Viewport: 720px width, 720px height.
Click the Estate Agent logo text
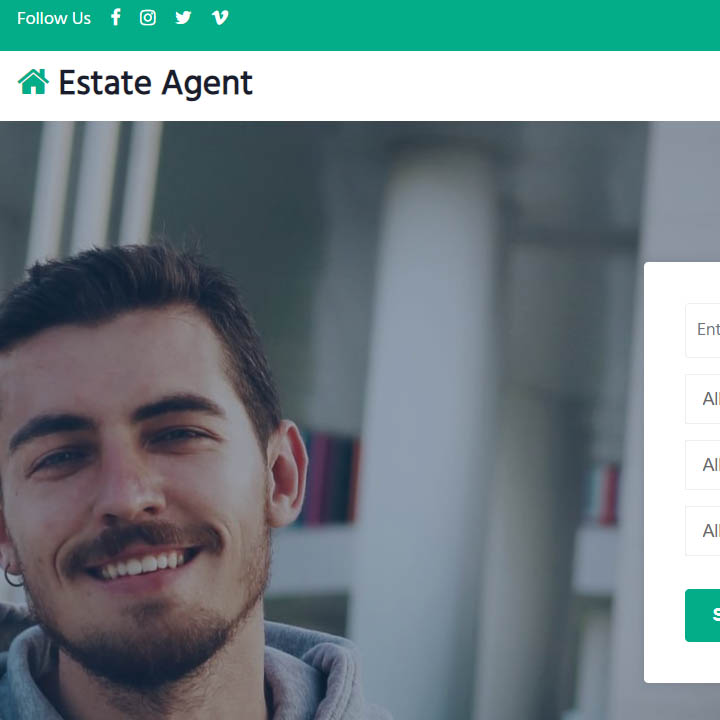(155, 83)
